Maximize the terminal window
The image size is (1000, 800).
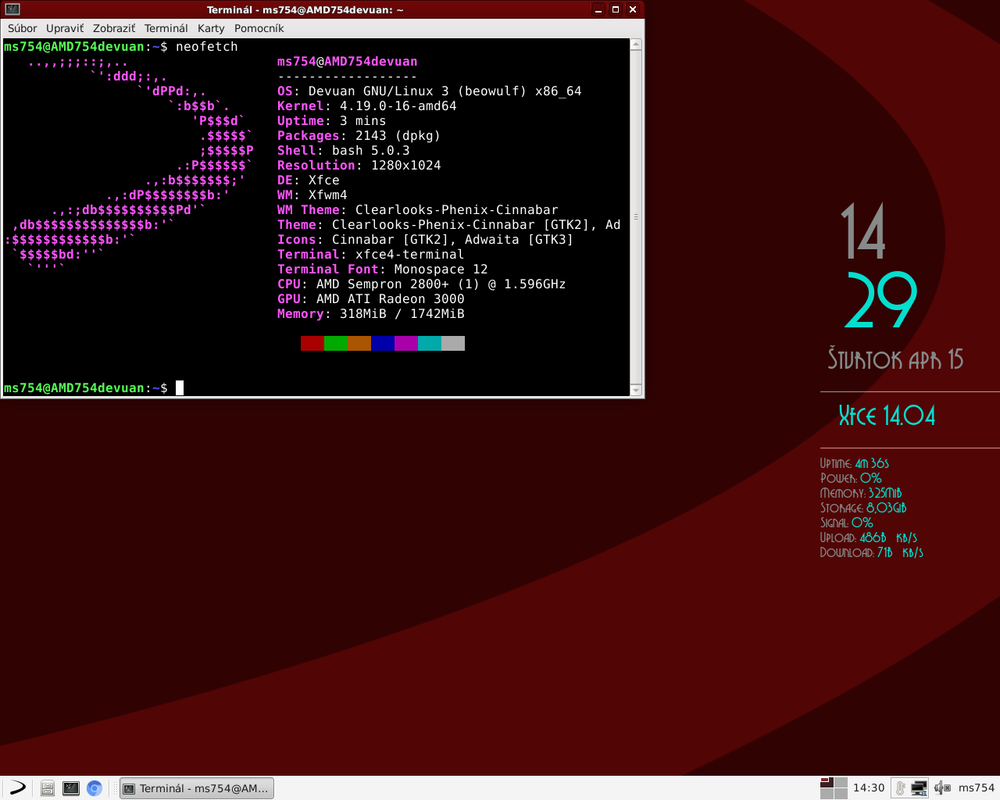point(615,10)
